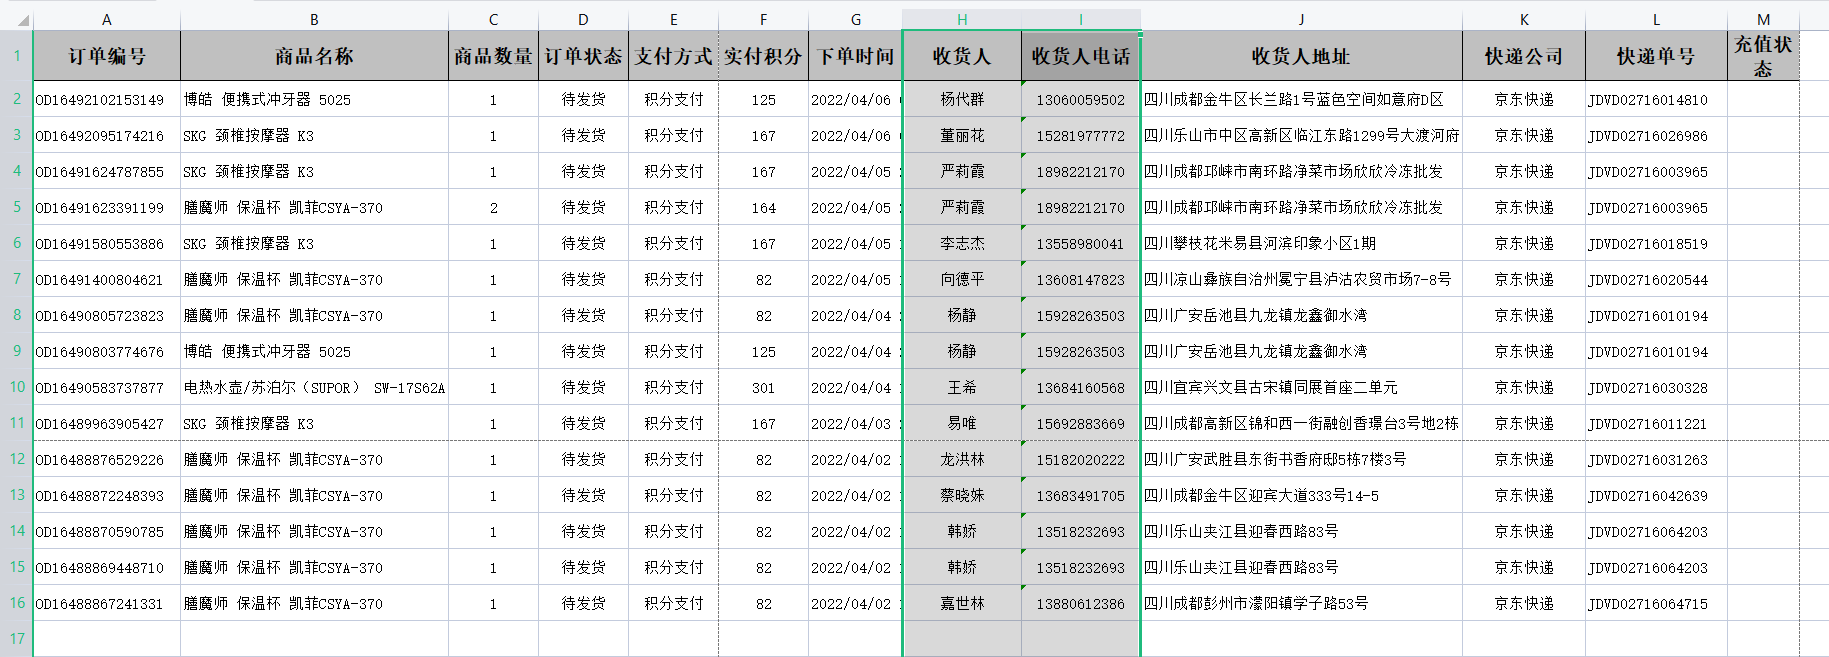This screenshot has height=657, width=1829.
Task: Select recipient 李志杰
Action: 962,243
